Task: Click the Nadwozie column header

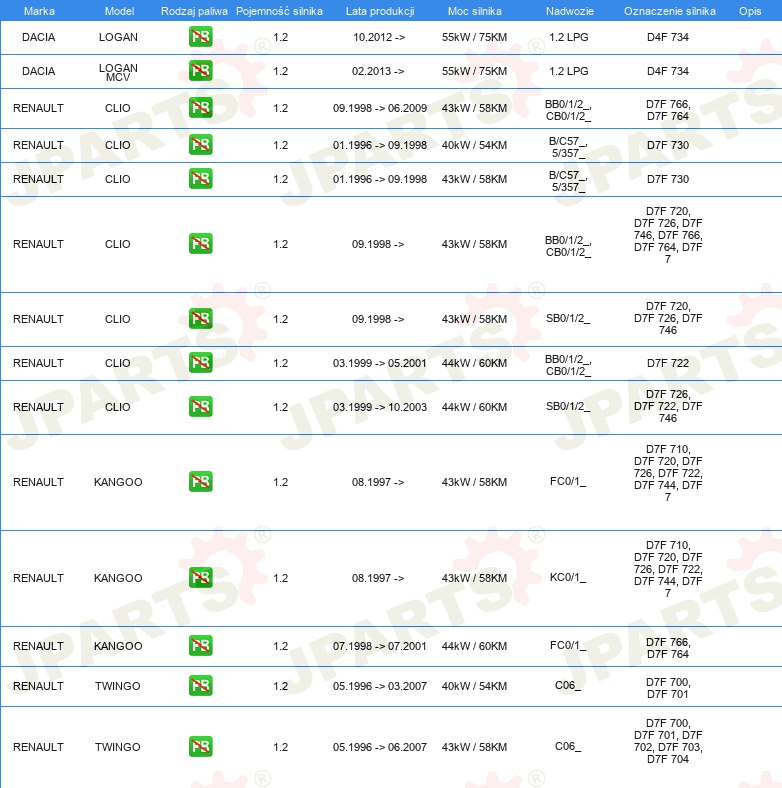Action: click(x=569, y=11)
